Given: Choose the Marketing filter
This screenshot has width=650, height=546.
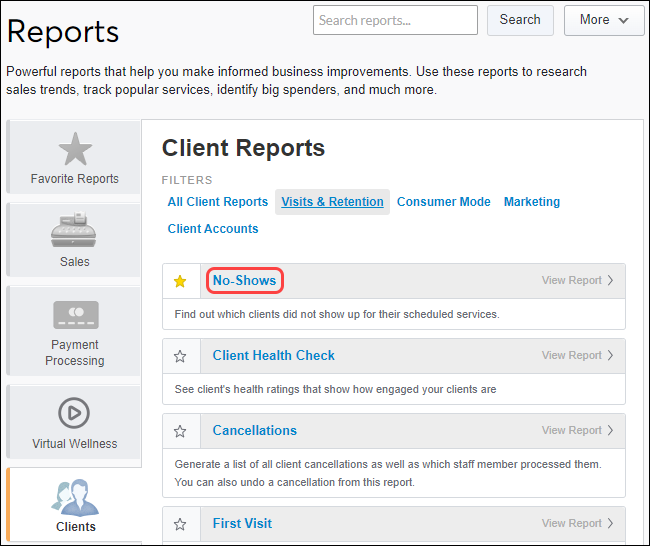Looking at the screenshot, I should (x=531, y=202).
